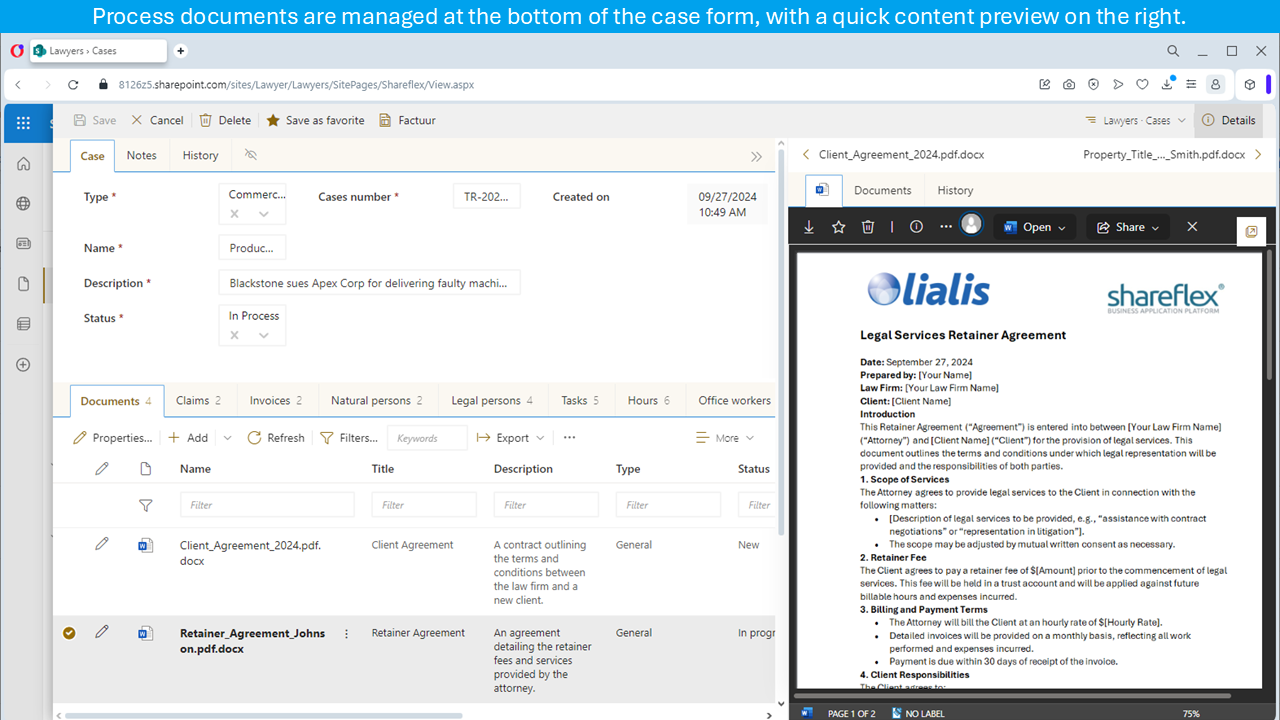Click the user avatar in preview toolbar
This screenshot has width=1280, height=720.
971,224
